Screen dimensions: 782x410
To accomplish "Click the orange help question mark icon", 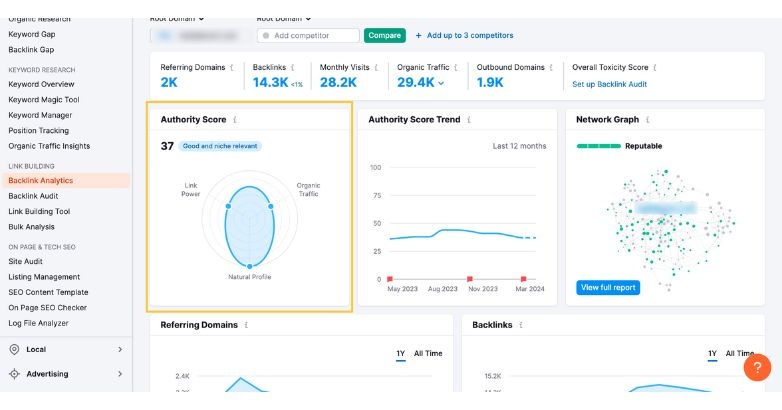I will tap(757, 367).
